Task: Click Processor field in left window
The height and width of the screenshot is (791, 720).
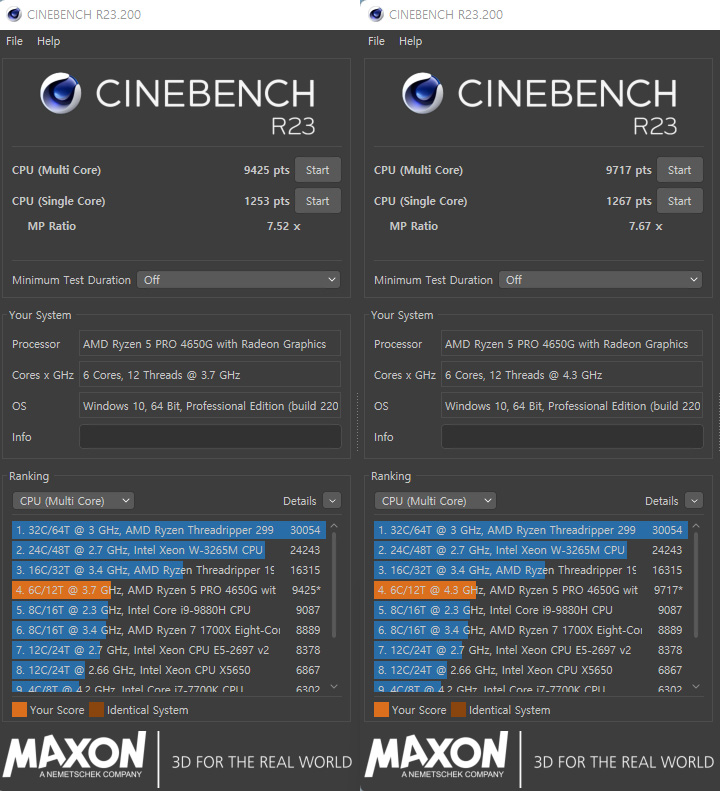Action: 210,344
